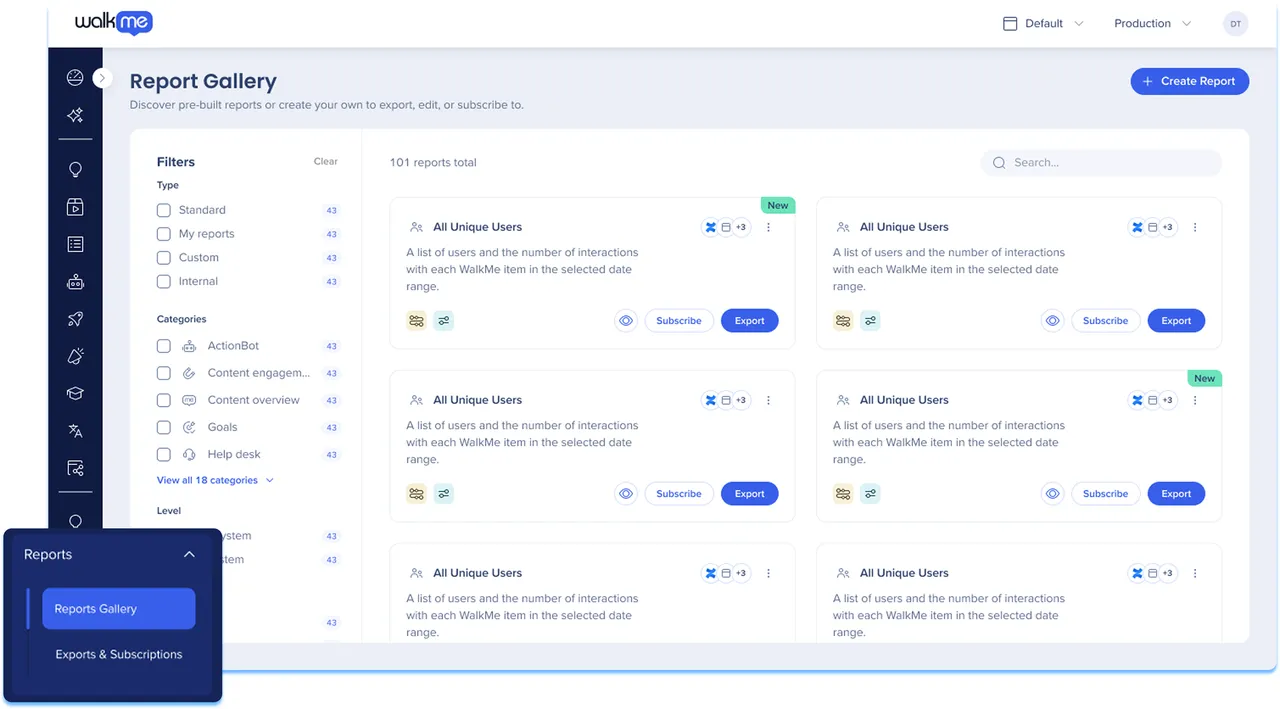1280x709 pixels.
Task: Check the ActionBot category checkbox
Action: coord(164,346)
